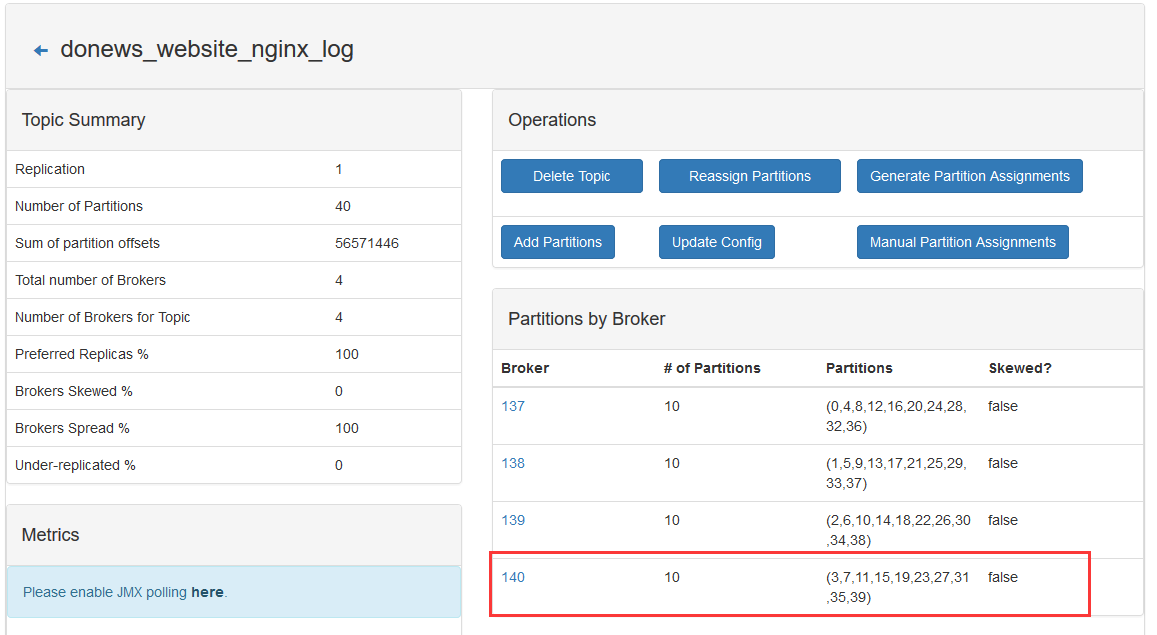Click the Replication row label

coord(49,170)
